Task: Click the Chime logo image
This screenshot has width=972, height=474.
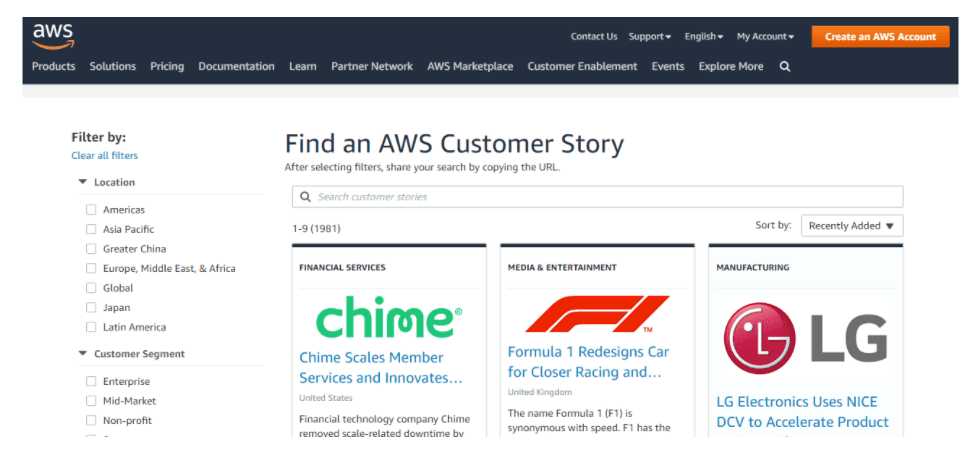Action: point(389,317)
